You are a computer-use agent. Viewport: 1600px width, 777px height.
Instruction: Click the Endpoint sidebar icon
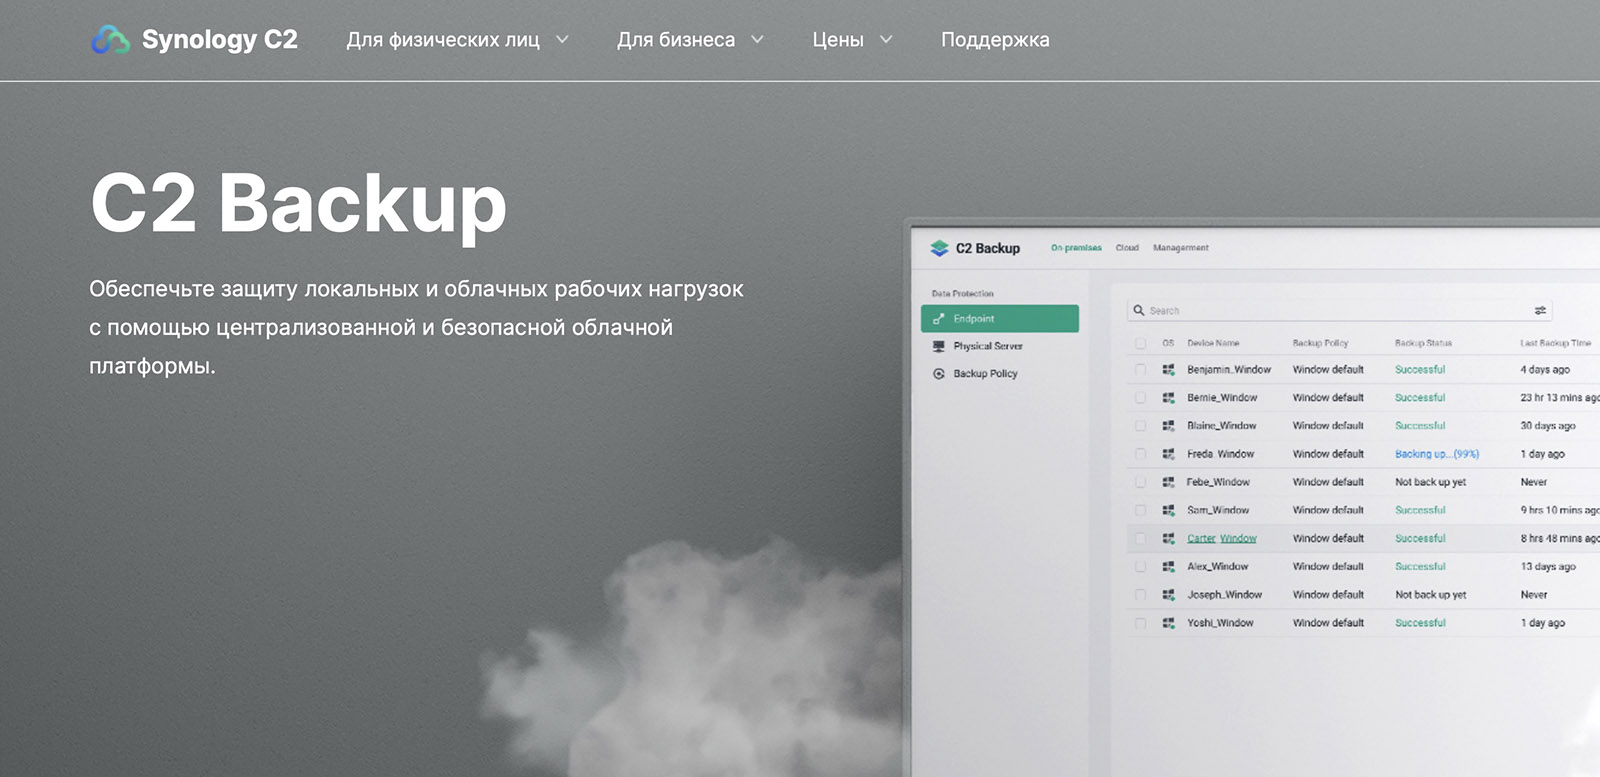[x=938, y=319]
